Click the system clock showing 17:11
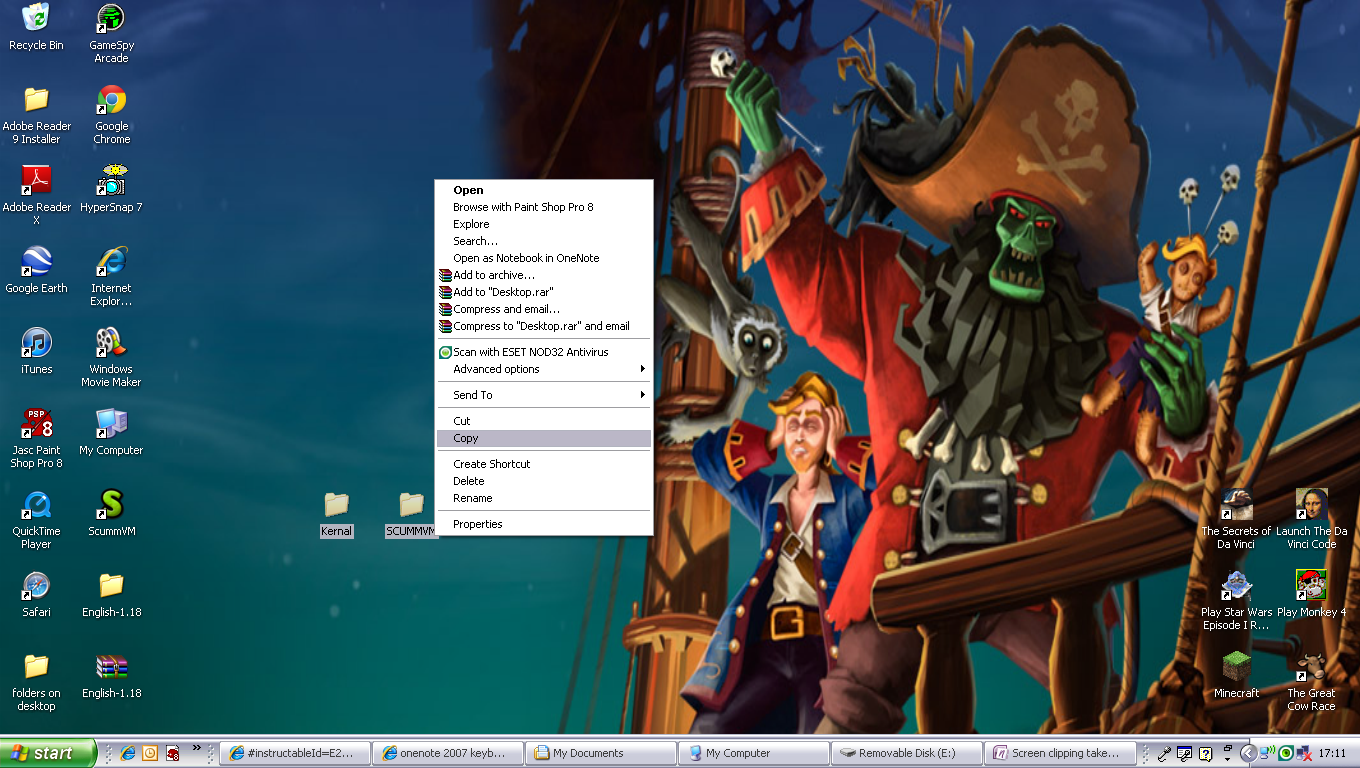Image resolution: width=1360 pixels, height=768 pixels. (x=1332, y=753)
